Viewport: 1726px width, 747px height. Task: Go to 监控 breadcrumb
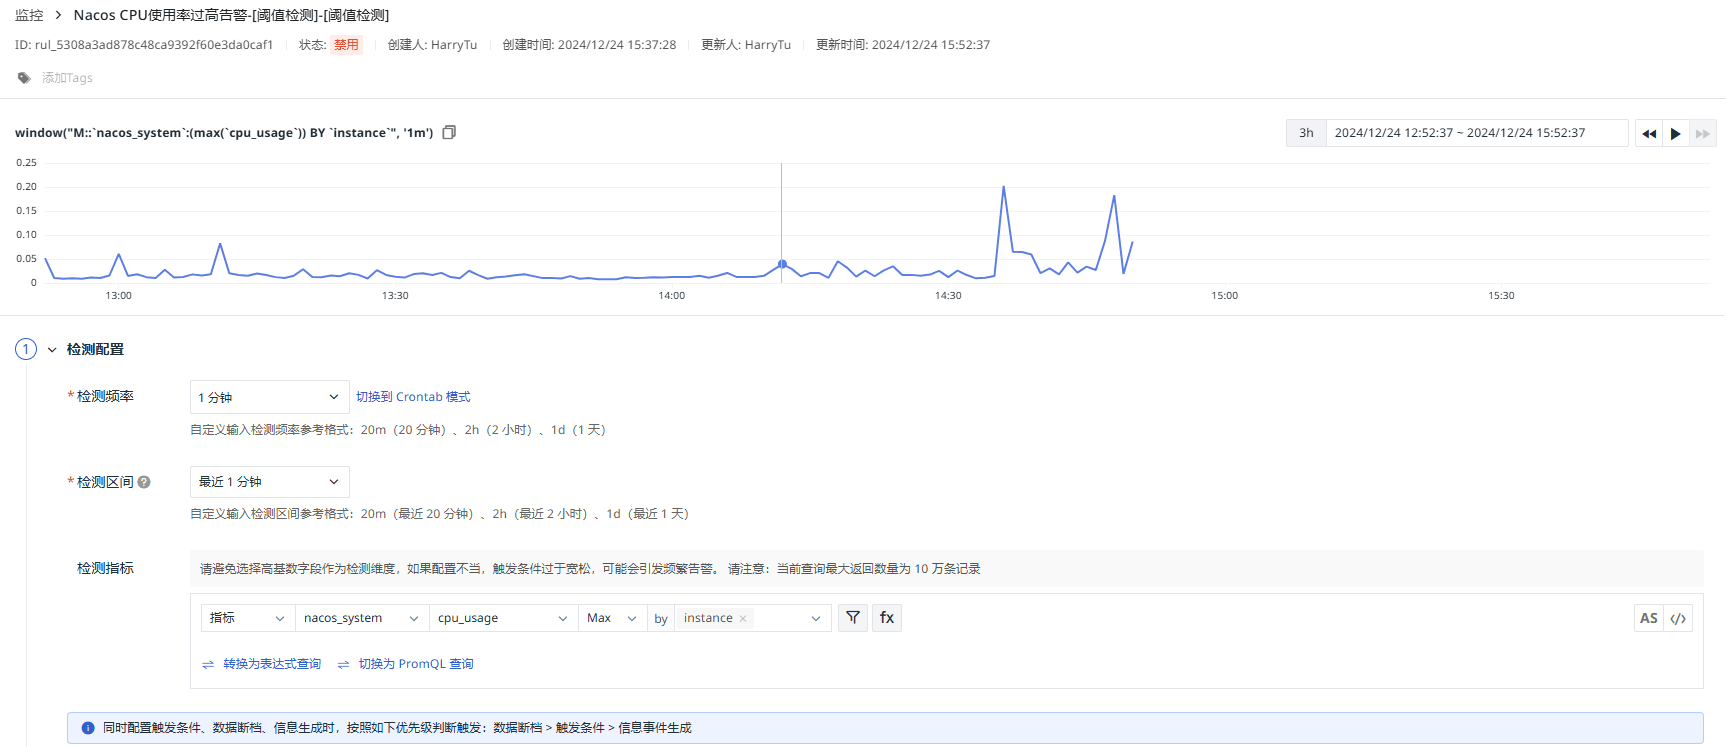29,15
